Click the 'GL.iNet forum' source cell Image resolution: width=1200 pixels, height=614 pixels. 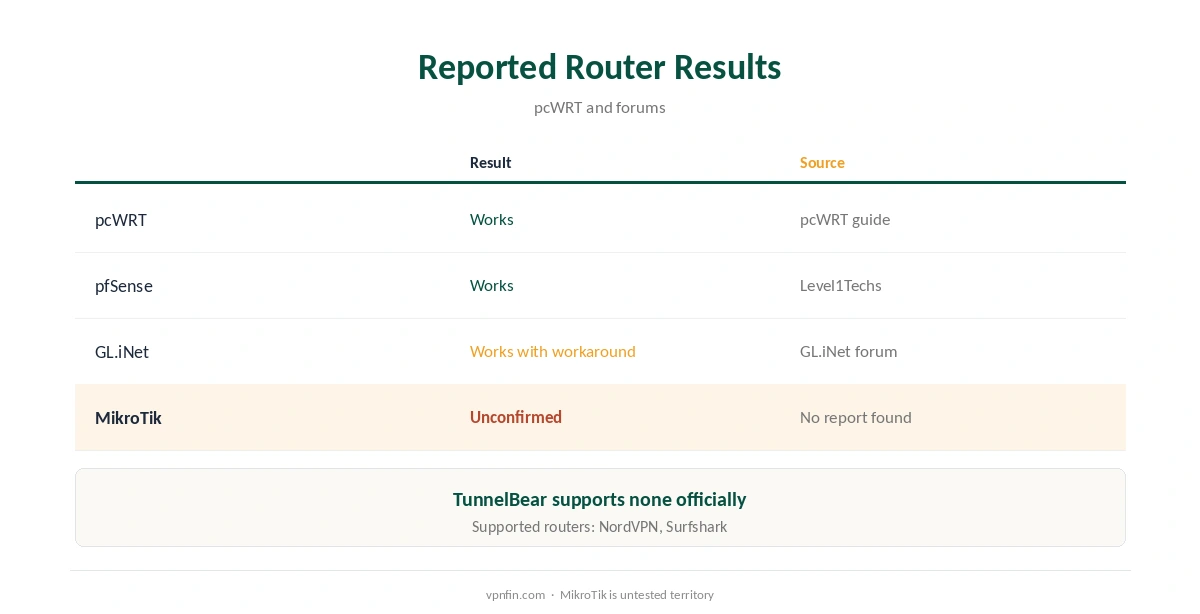click(849, 351)
